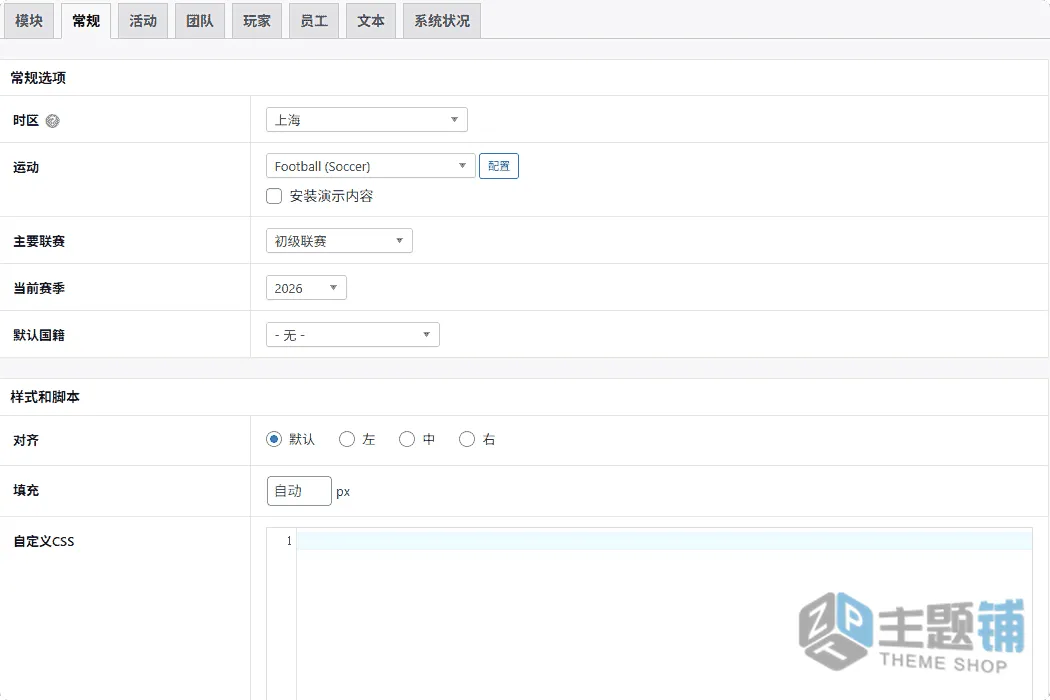Select the 默认 alignment radio button
The height and width of the screenshot is (700, 1050).
274,439
